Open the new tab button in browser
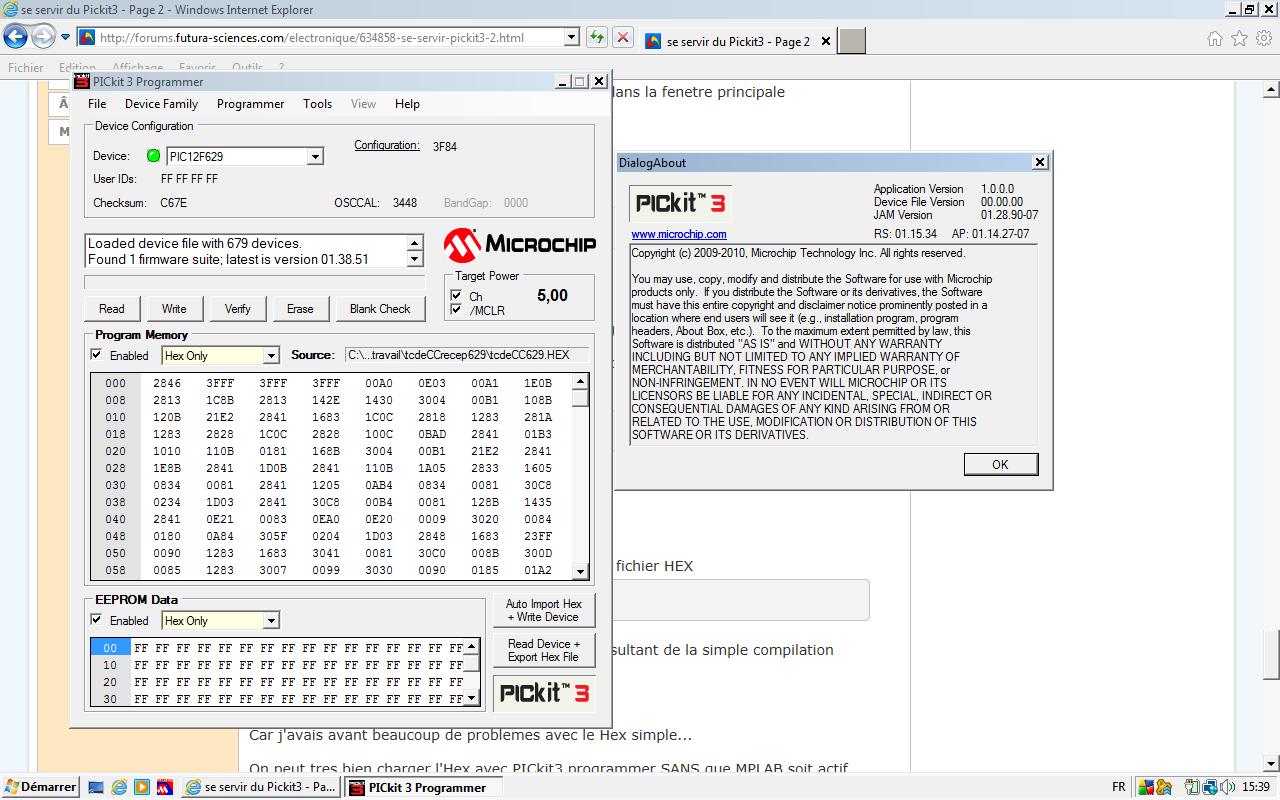 pos(851,41)
